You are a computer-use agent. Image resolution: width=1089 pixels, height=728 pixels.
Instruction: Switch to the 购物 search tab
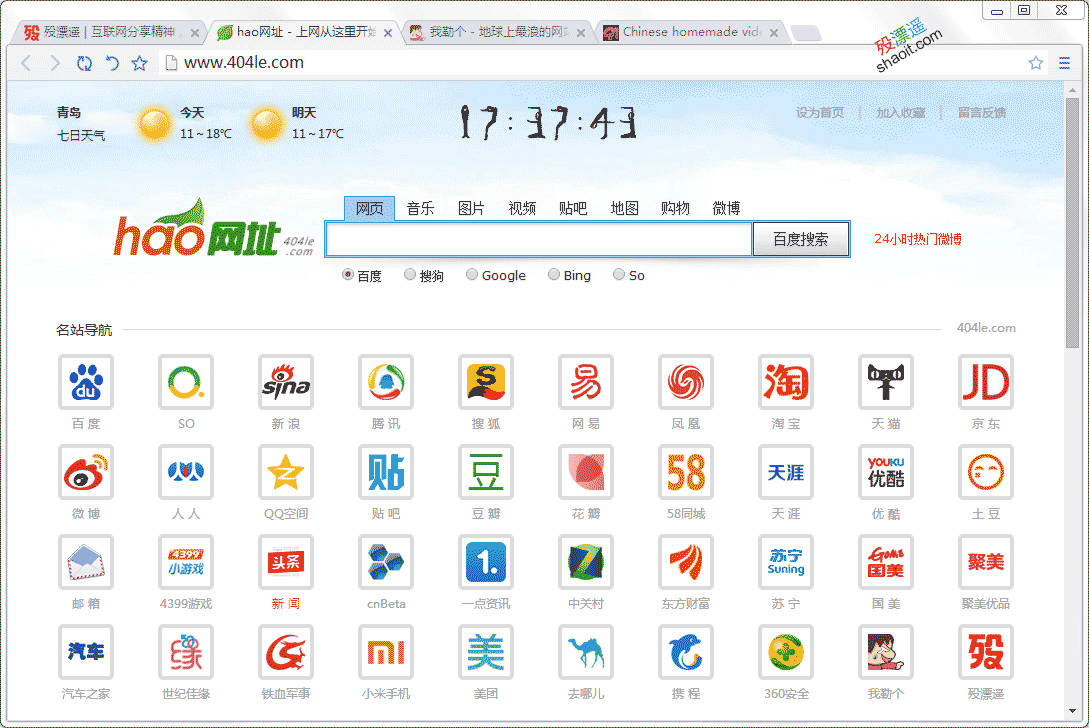tap(675, 208)
